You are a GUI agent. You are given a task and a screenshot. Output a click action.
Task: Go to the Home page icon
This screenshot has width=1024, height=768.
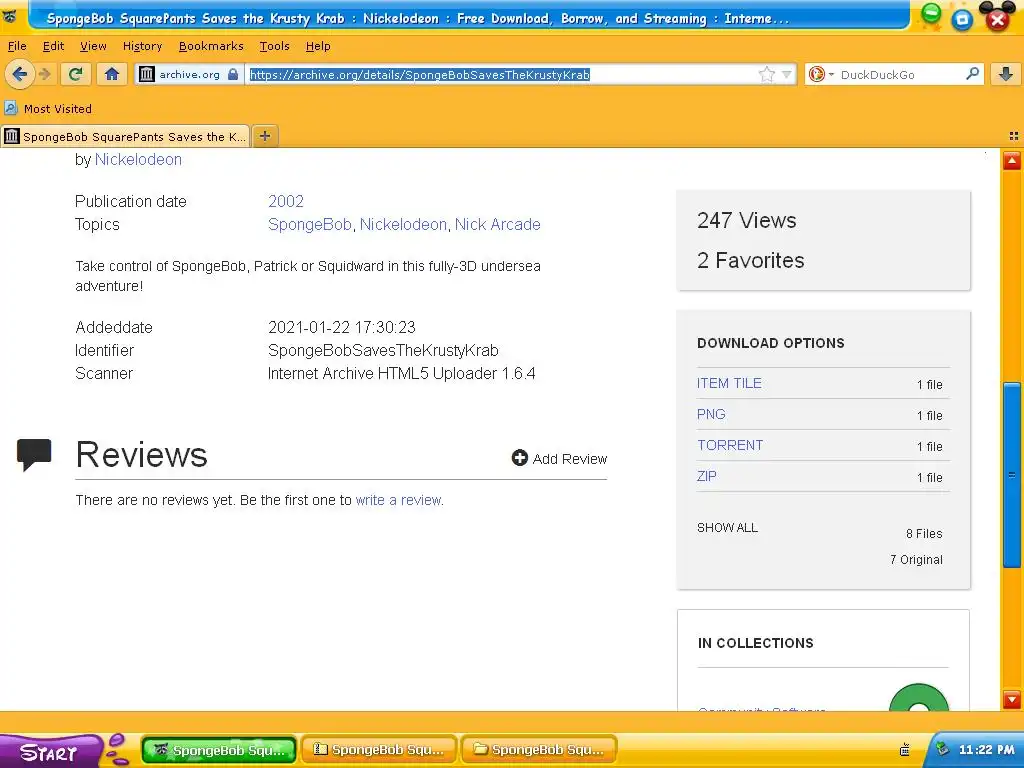point(112,74)
